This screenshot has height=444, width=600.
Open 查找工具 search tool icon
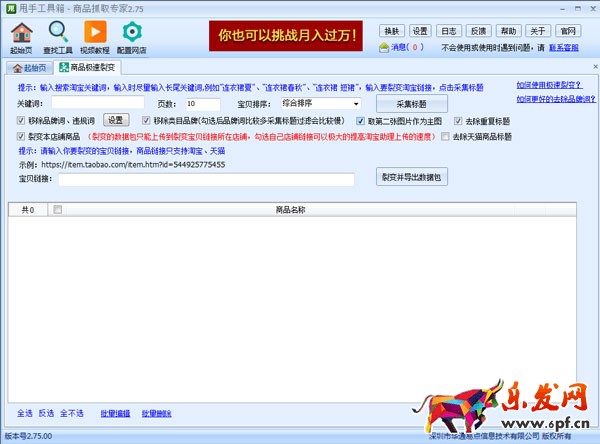click(57, 37)
